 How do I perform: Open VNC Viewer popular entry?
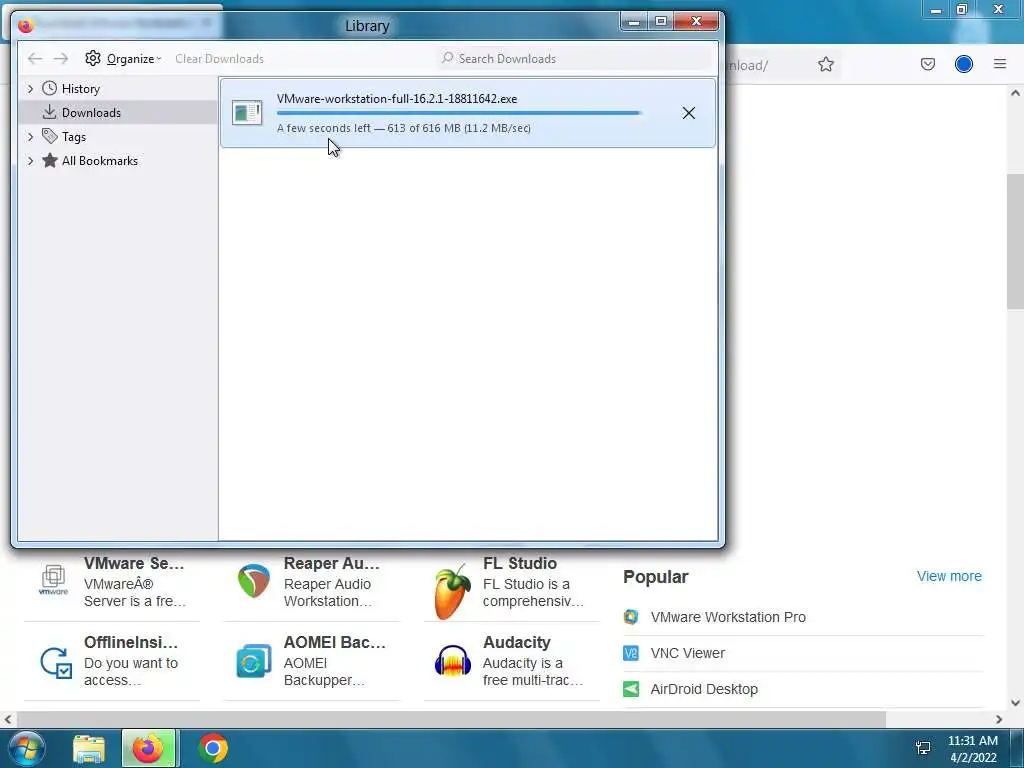[688, 653]
